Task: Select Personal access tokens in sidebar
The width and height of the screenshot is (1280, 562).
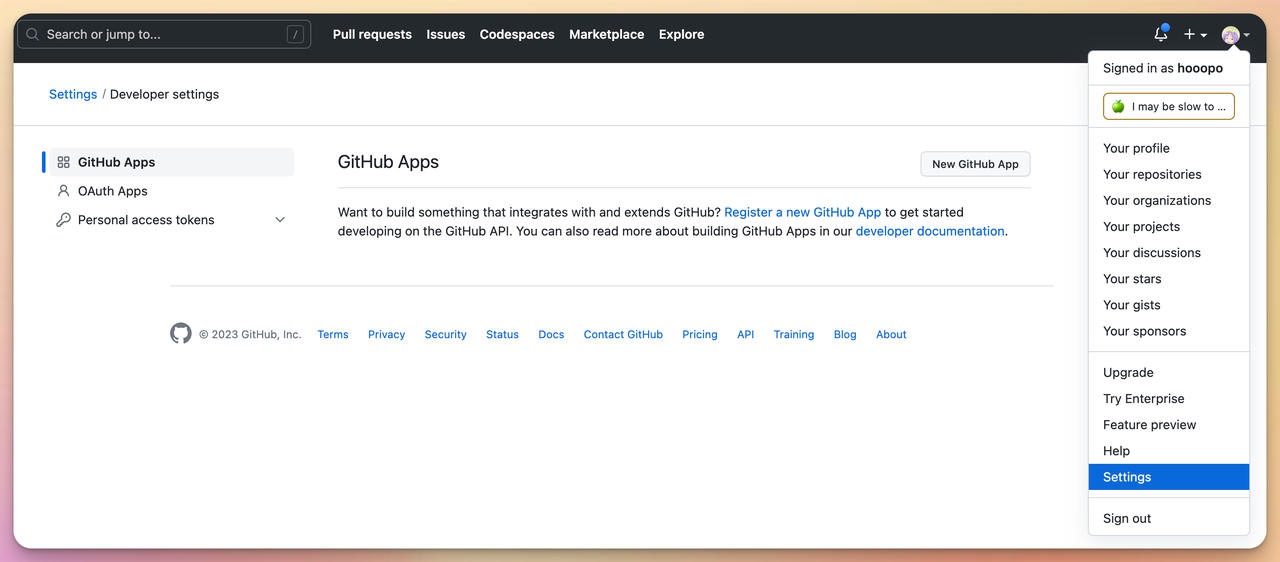Action: (170, 220)
